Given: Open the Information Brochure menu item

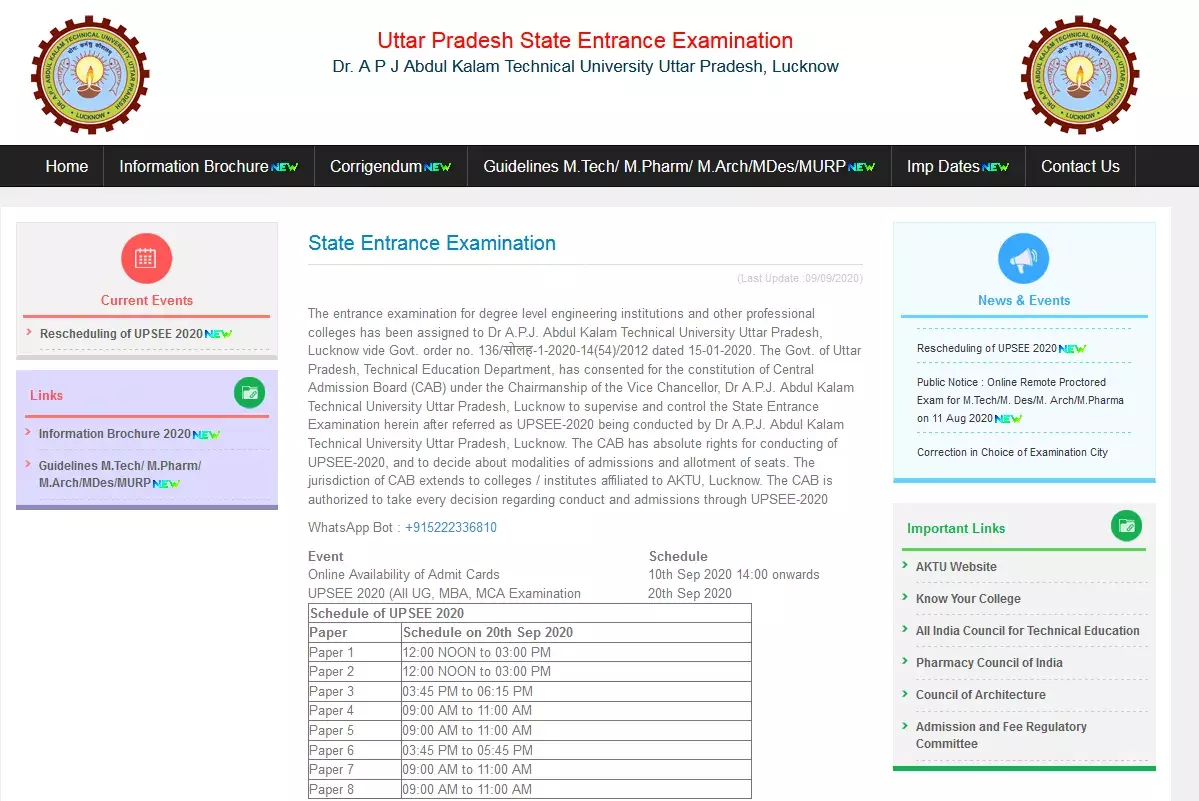Looking at the screenshot, I should [x=194, y=167].
